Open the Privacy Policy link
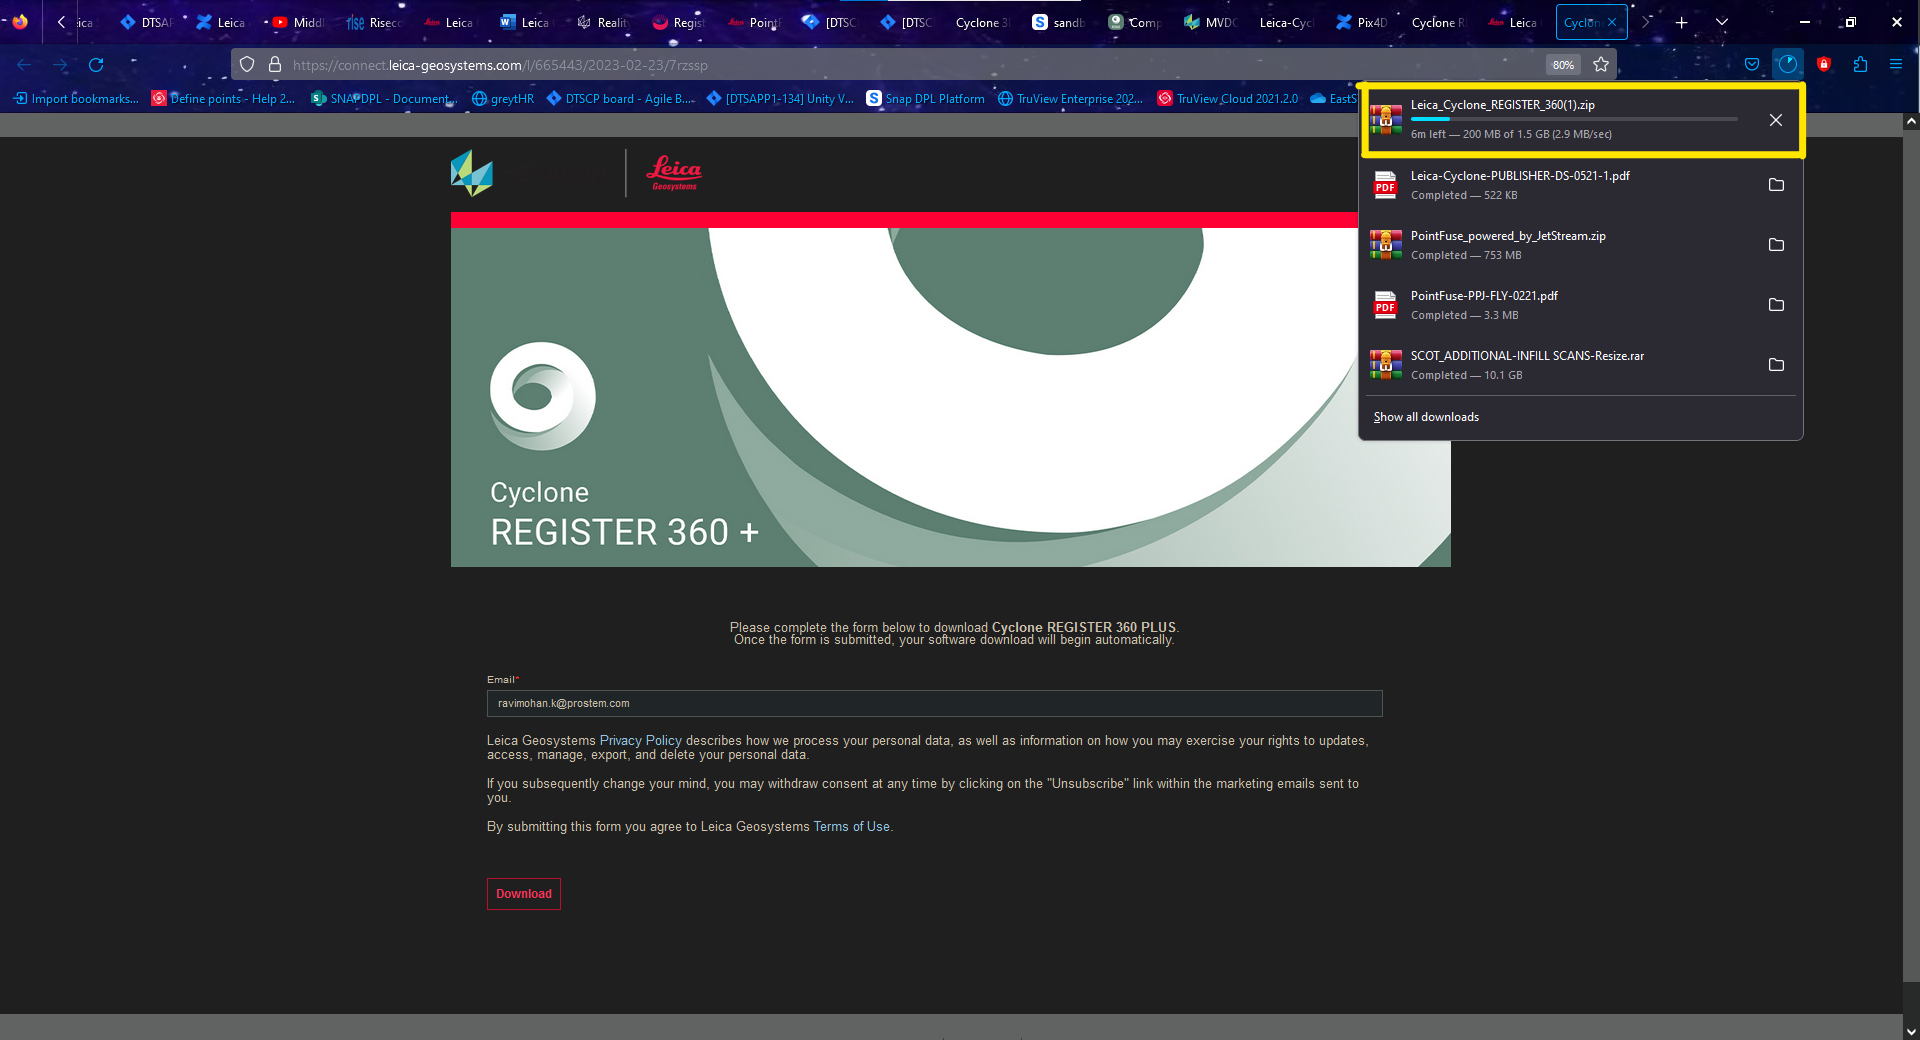Screen dimensions: 1920x1040 pos(640,741)
